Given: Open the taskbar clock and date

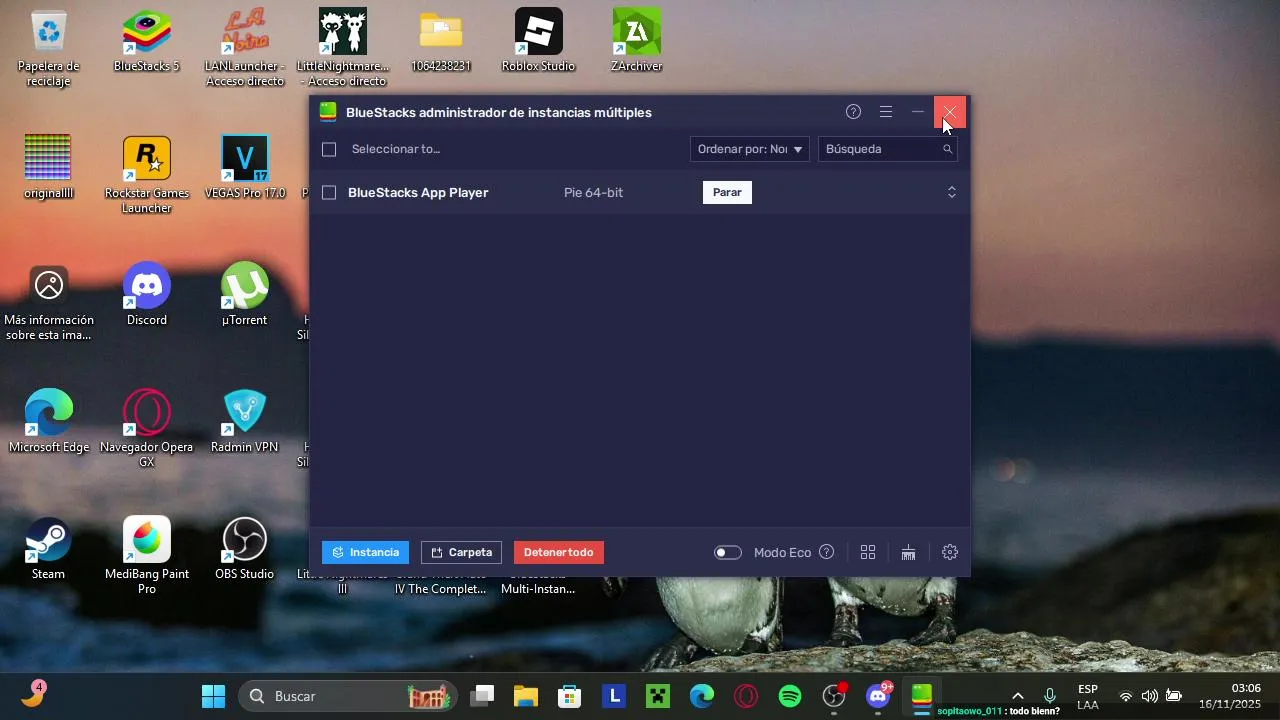Looking at the screenshot, I should coord(1230,696).
